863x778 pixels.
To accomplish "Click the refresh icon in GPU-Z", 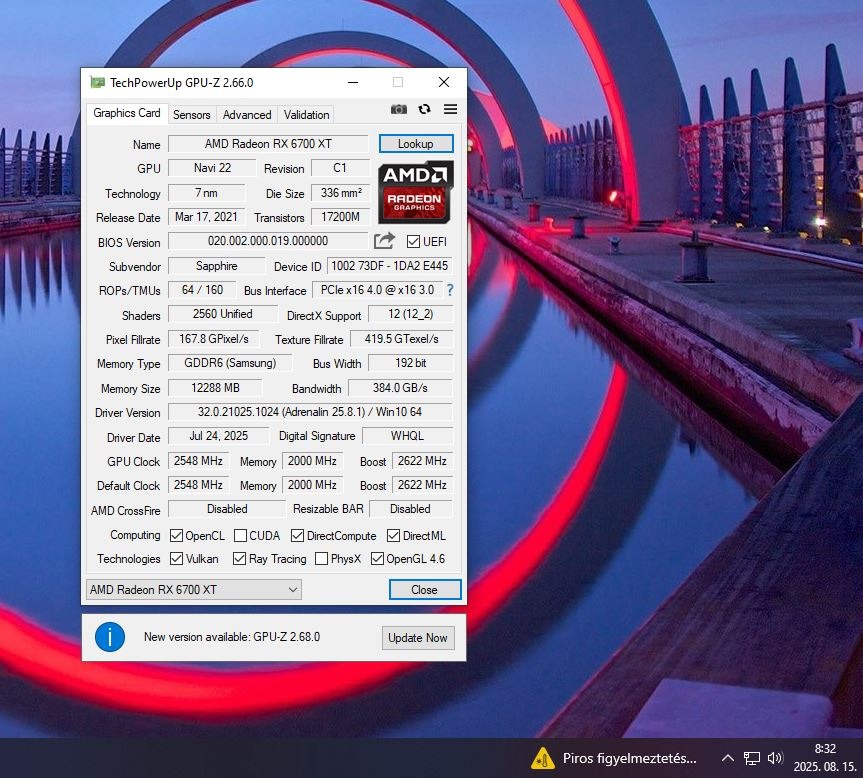I will pos(424,109).
